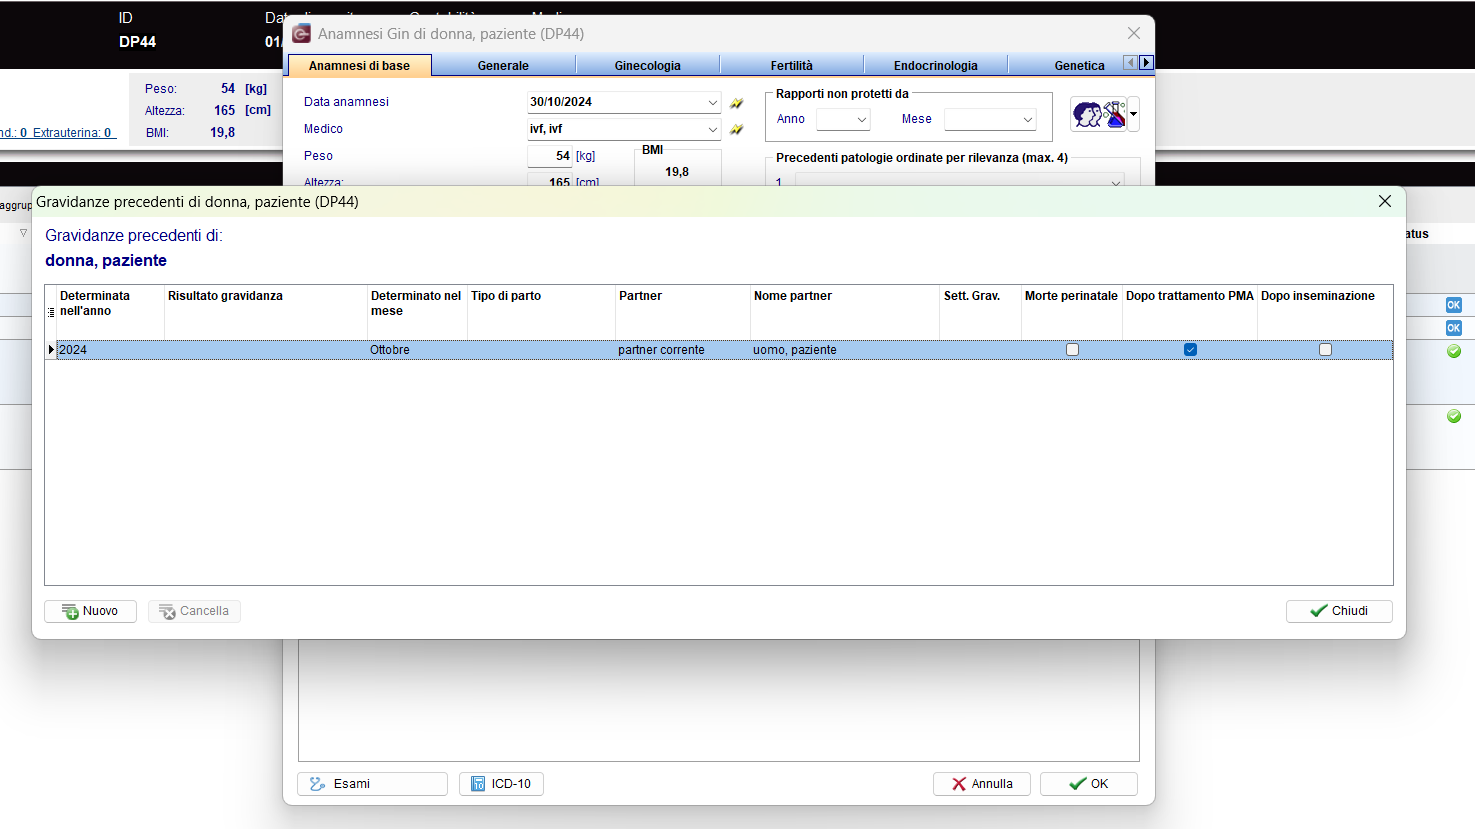This screenshot has width=1475, height=829.
Task: Select the 2024 year cell
Action: 110,350
